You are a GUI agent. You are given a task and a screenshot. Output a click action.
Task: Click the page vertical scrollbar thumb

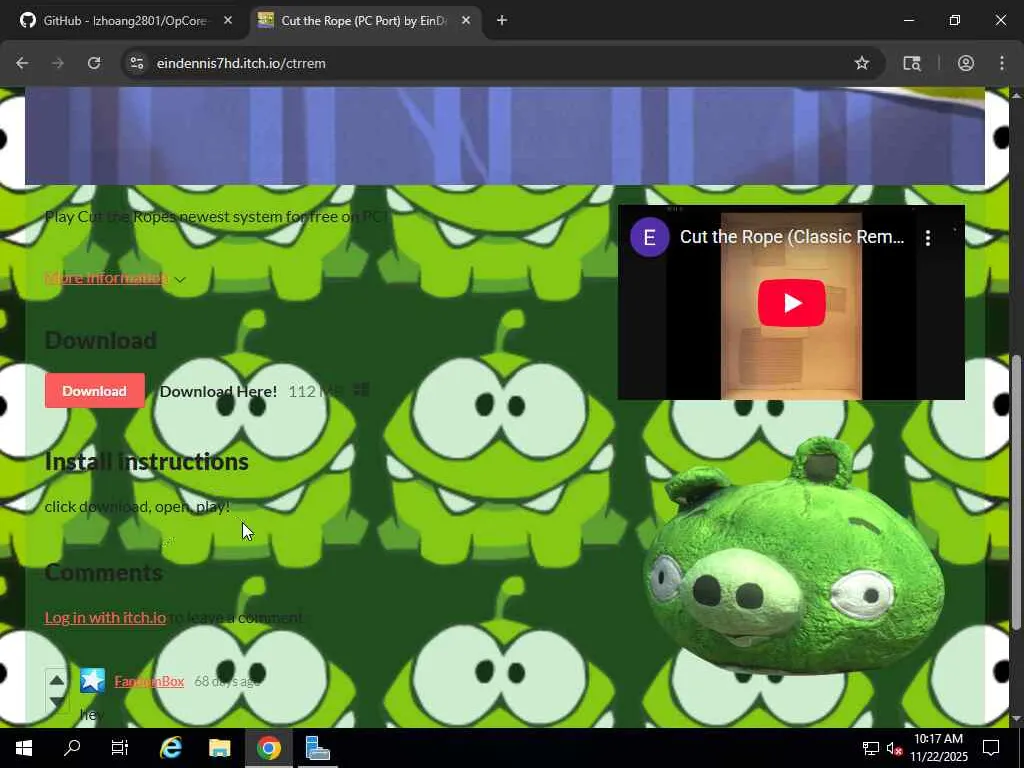1016,493
